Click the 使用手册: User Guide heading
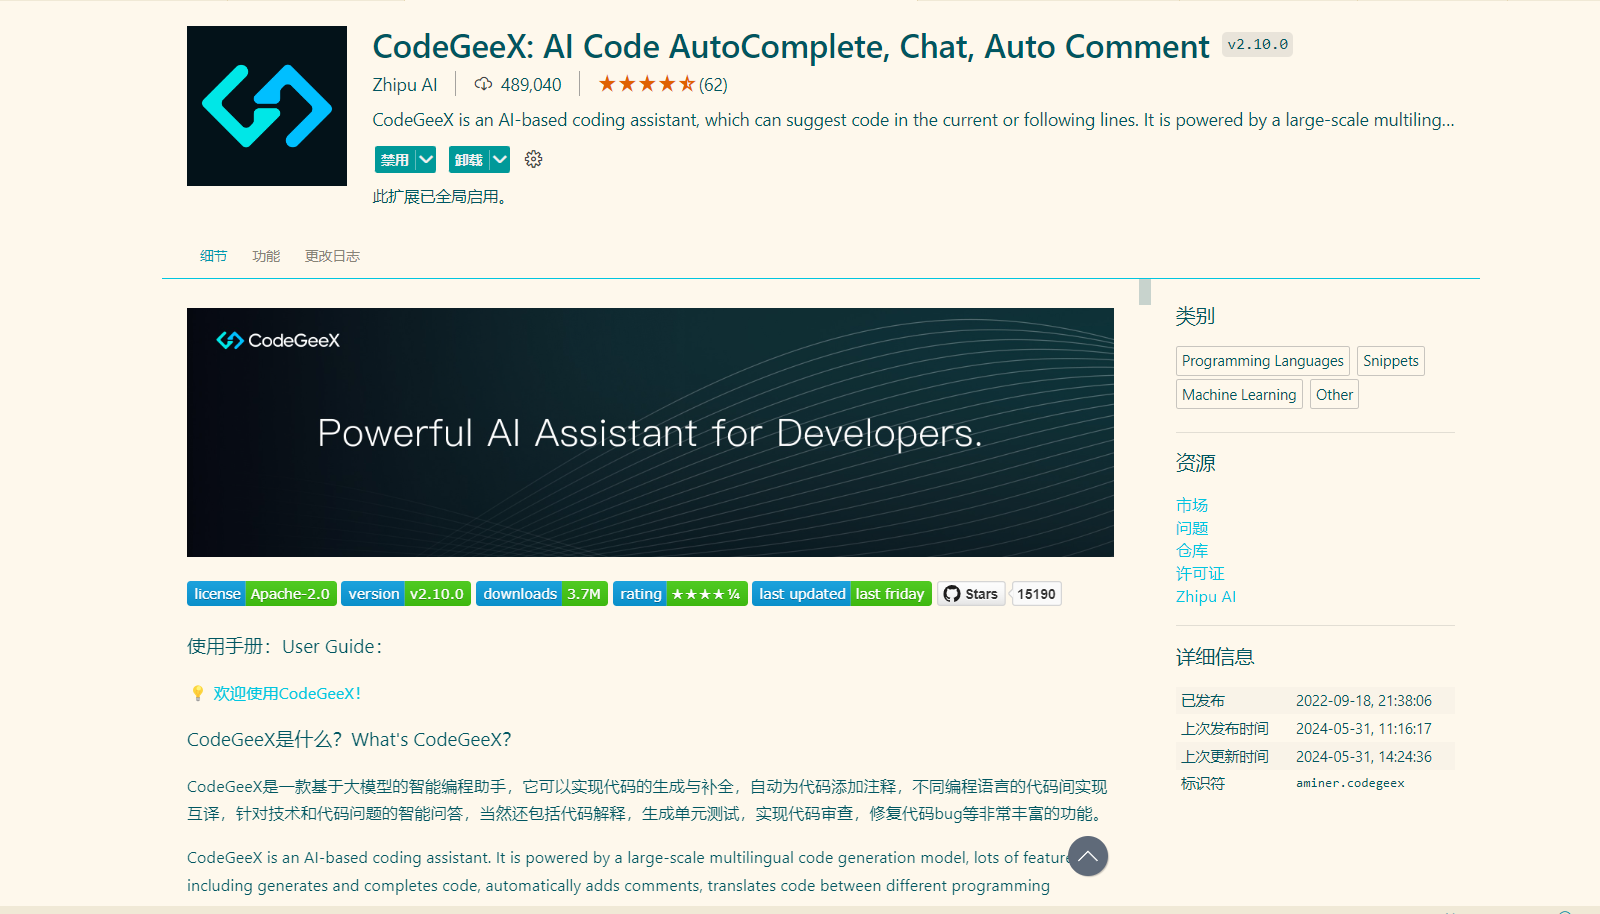The height and width of the screenshot is (914, 1600). pyautogui.click(x=285, y=647)
